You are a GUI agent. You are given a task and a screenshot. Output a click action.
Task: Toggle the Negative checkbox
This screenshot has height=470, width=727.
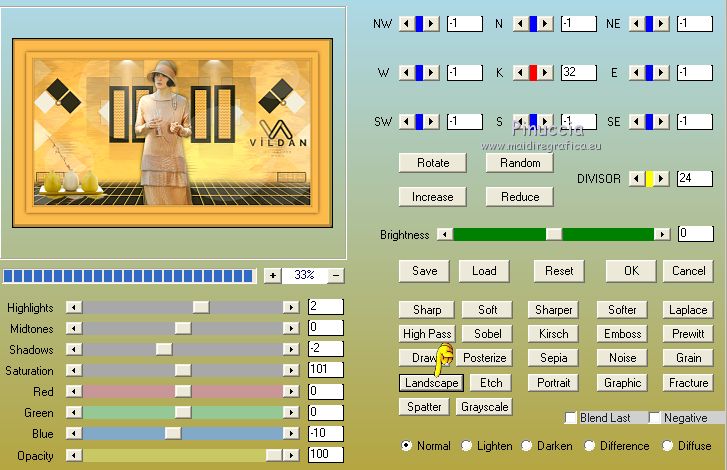point(655,418)
